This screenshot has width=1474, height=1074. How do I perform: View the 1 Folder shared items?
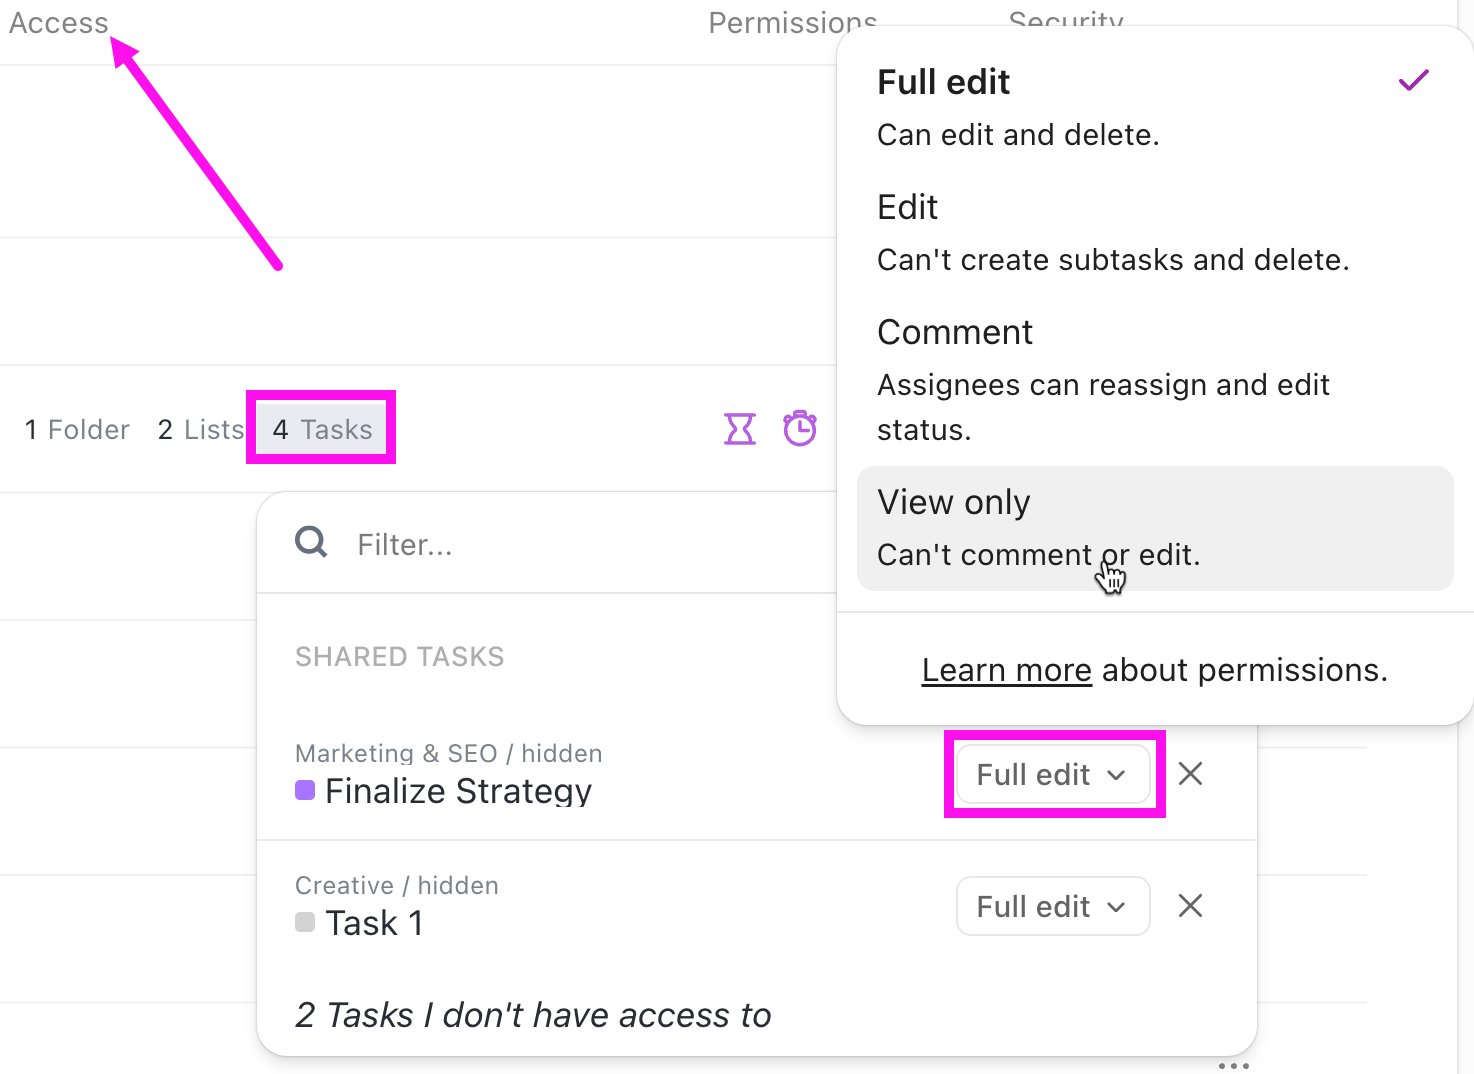click(76, 428)
